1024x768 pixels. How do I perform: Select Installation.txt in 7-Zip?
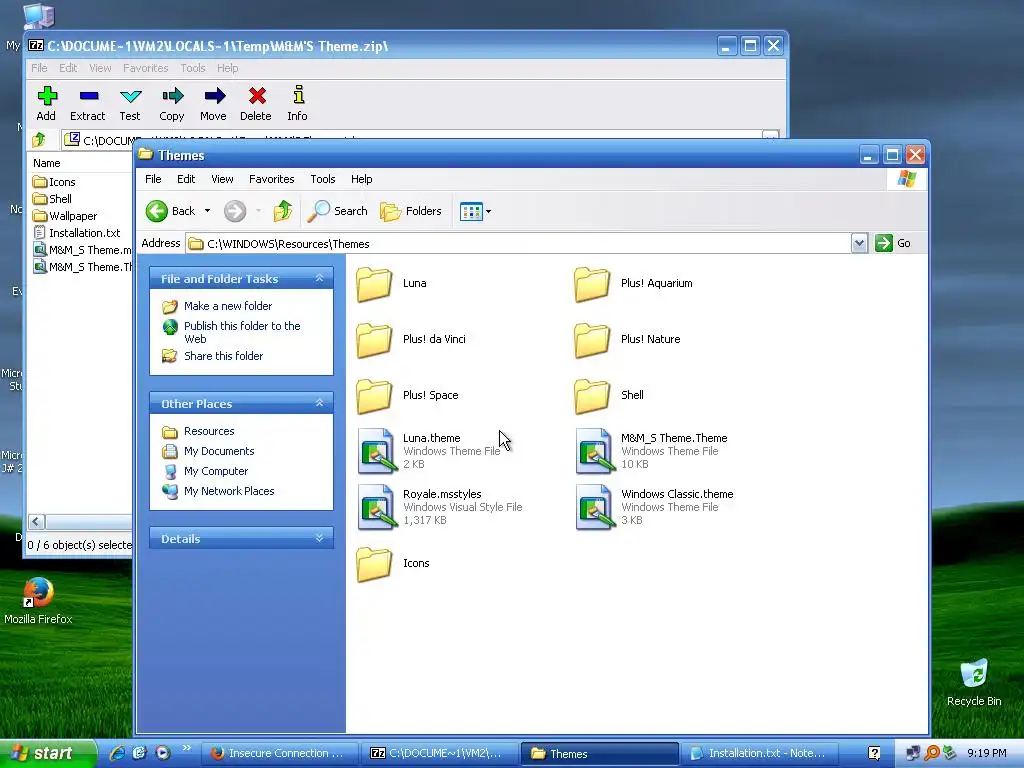coord(77,233)
